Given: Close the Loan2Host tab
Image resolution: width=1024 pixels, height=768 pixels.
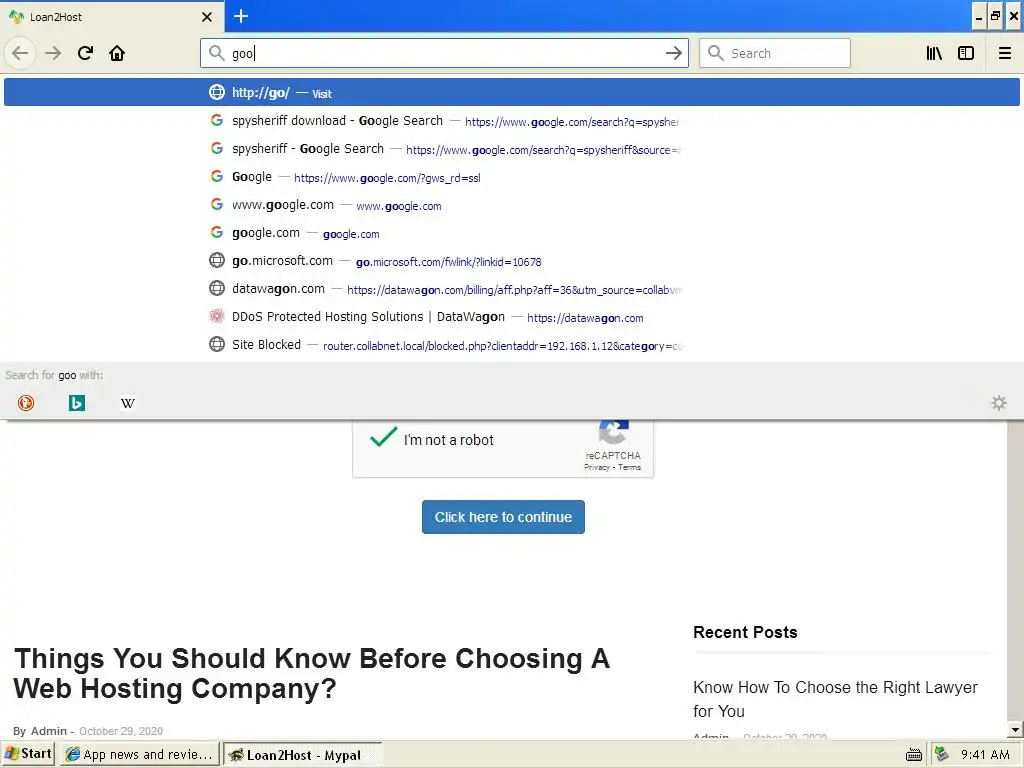Looking at the screenshot, I should tap(207, 17).
